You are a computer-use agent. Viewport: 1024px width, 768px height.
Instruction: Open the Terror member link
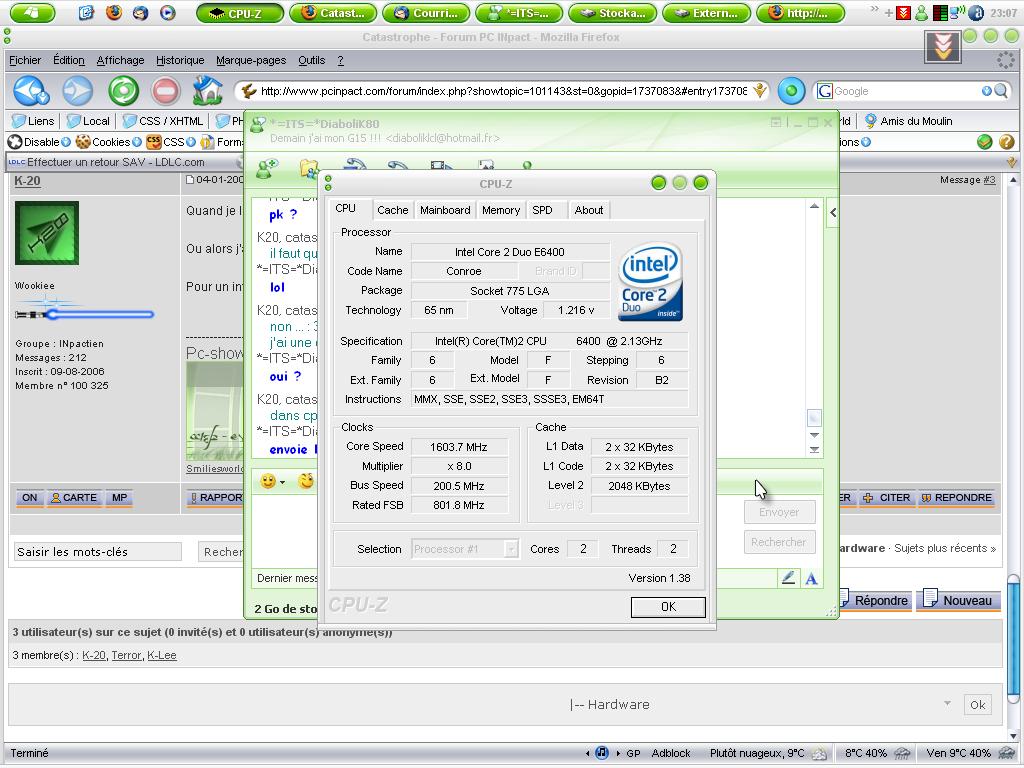[126, 656]
